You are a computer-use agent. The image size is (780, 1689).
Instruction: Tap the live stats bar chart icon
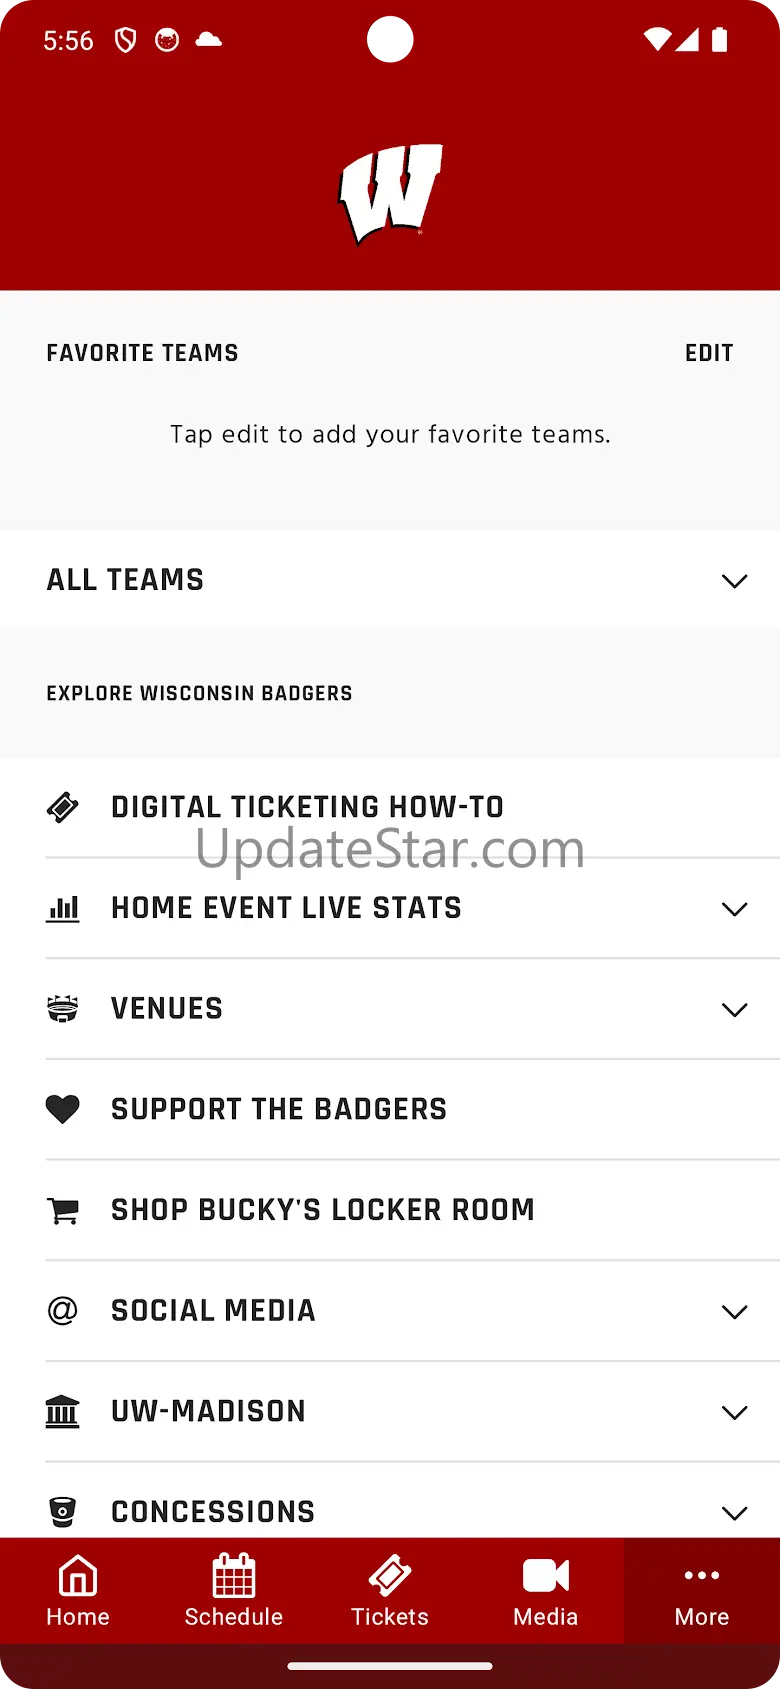coord(63,908)
